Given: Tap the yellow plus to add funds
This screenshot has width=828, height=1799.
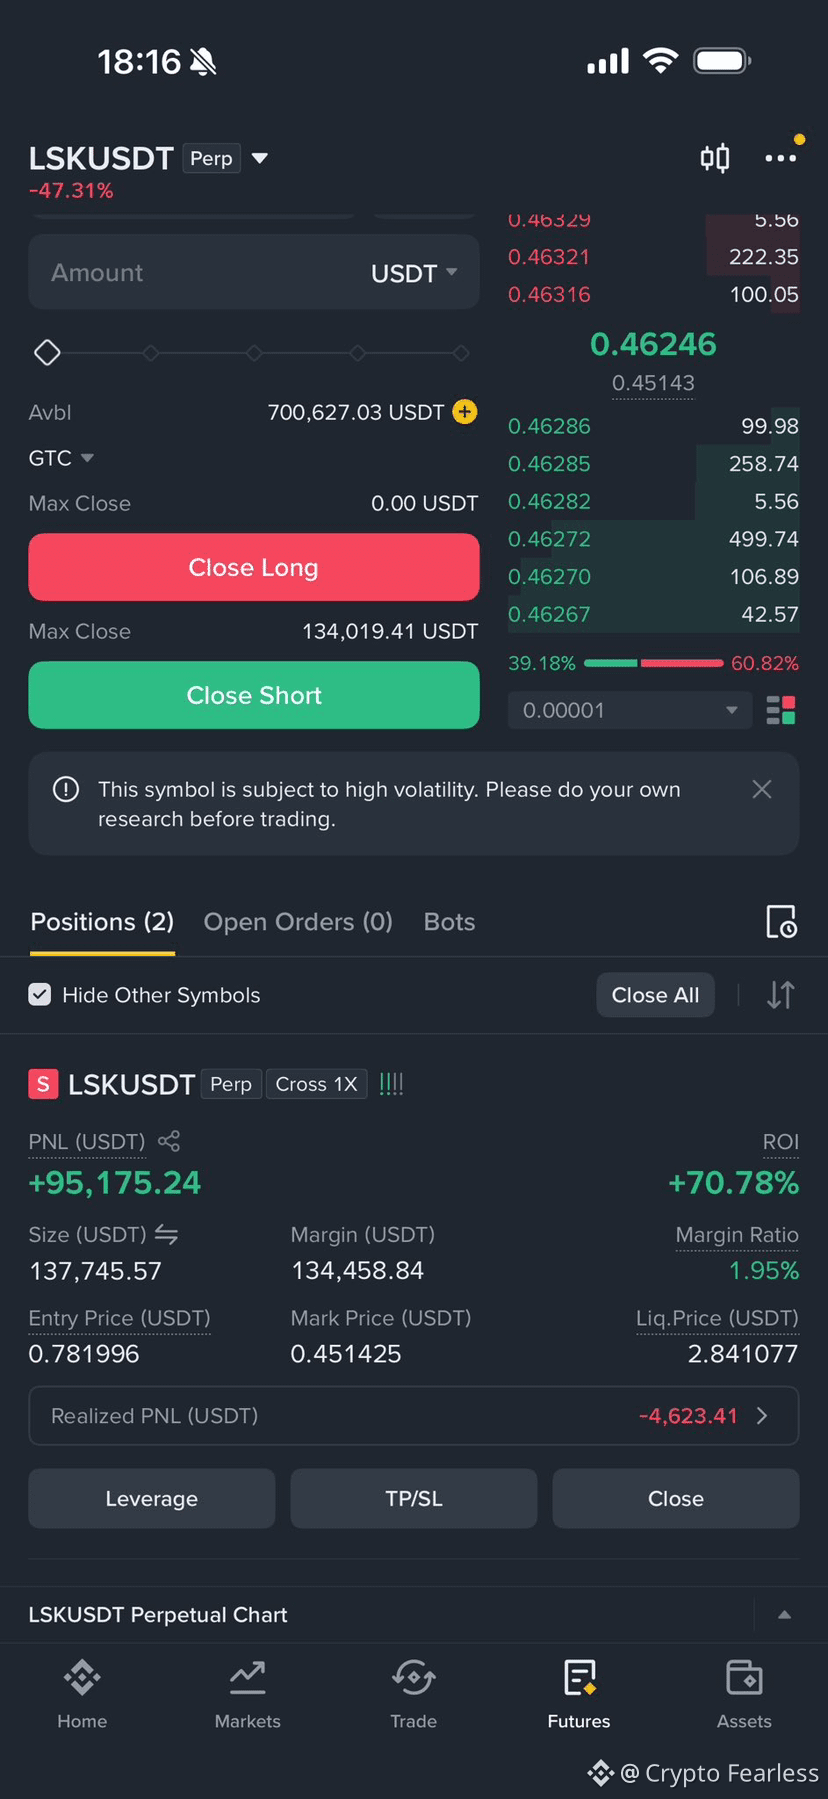Looking at the screenshot, I should pyautogui.click(x=465, y=412).
